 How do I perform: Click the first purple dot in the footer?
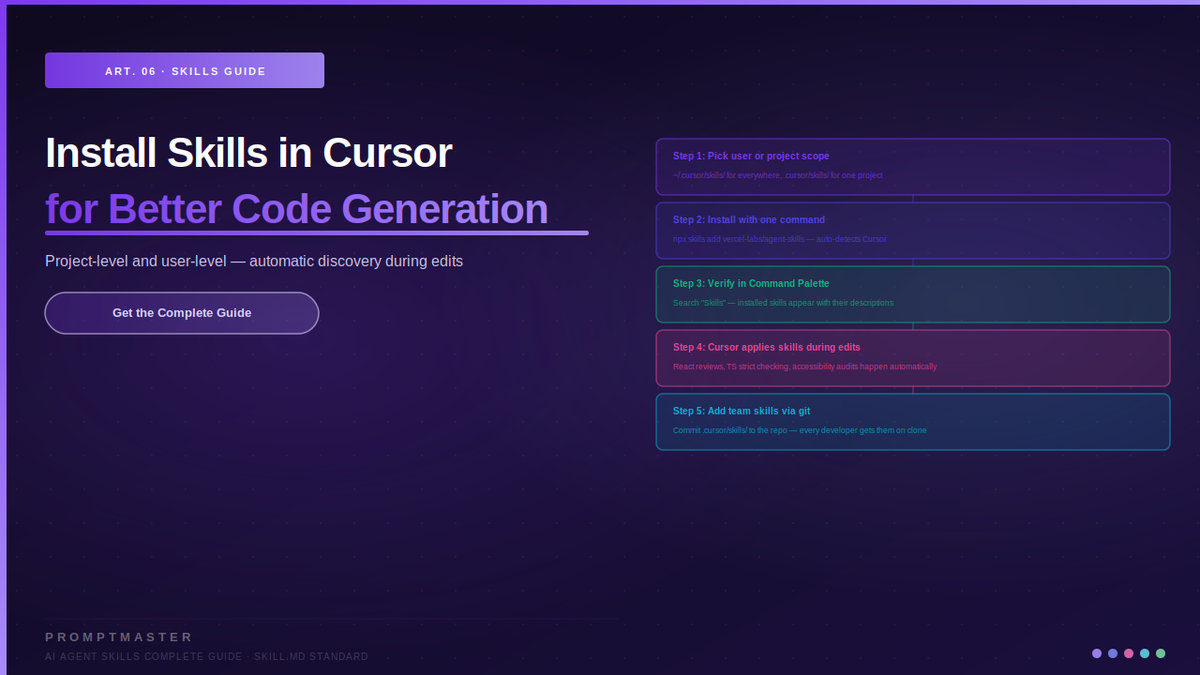1097,653
